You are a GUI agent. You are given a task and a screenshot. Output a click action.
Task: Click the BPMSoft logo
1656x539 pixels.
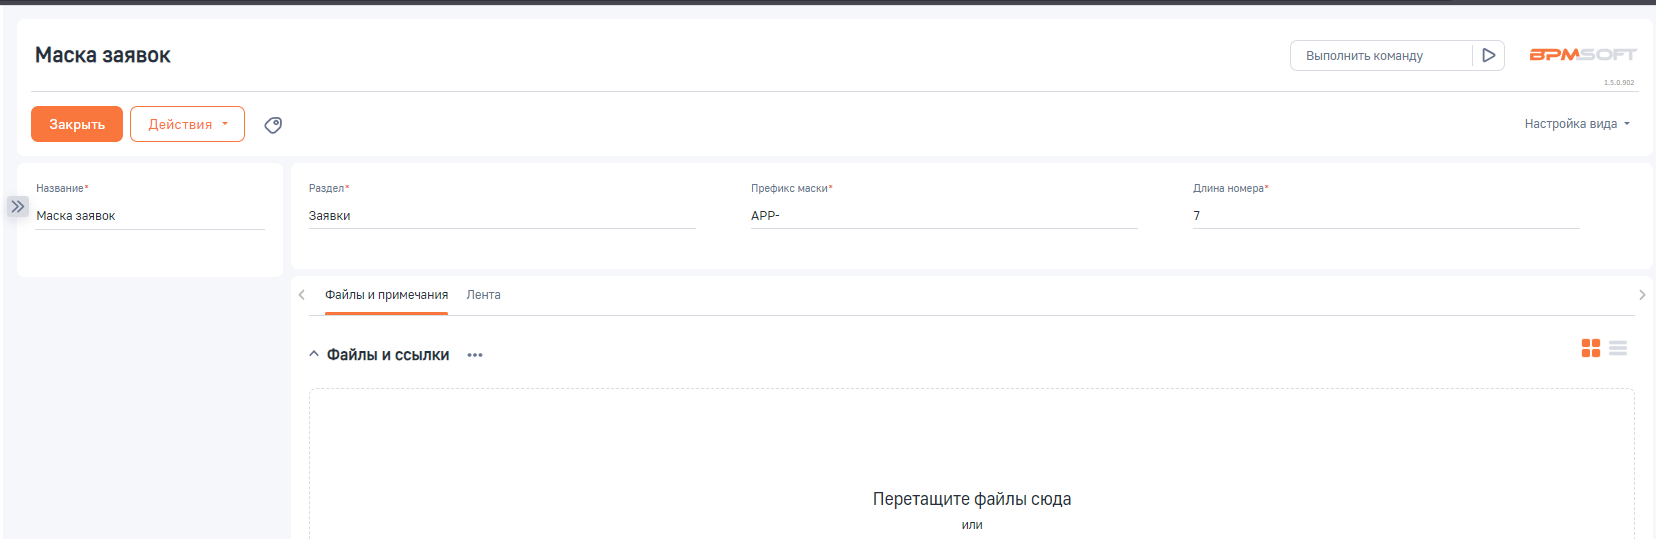(x=1582, y=55)
